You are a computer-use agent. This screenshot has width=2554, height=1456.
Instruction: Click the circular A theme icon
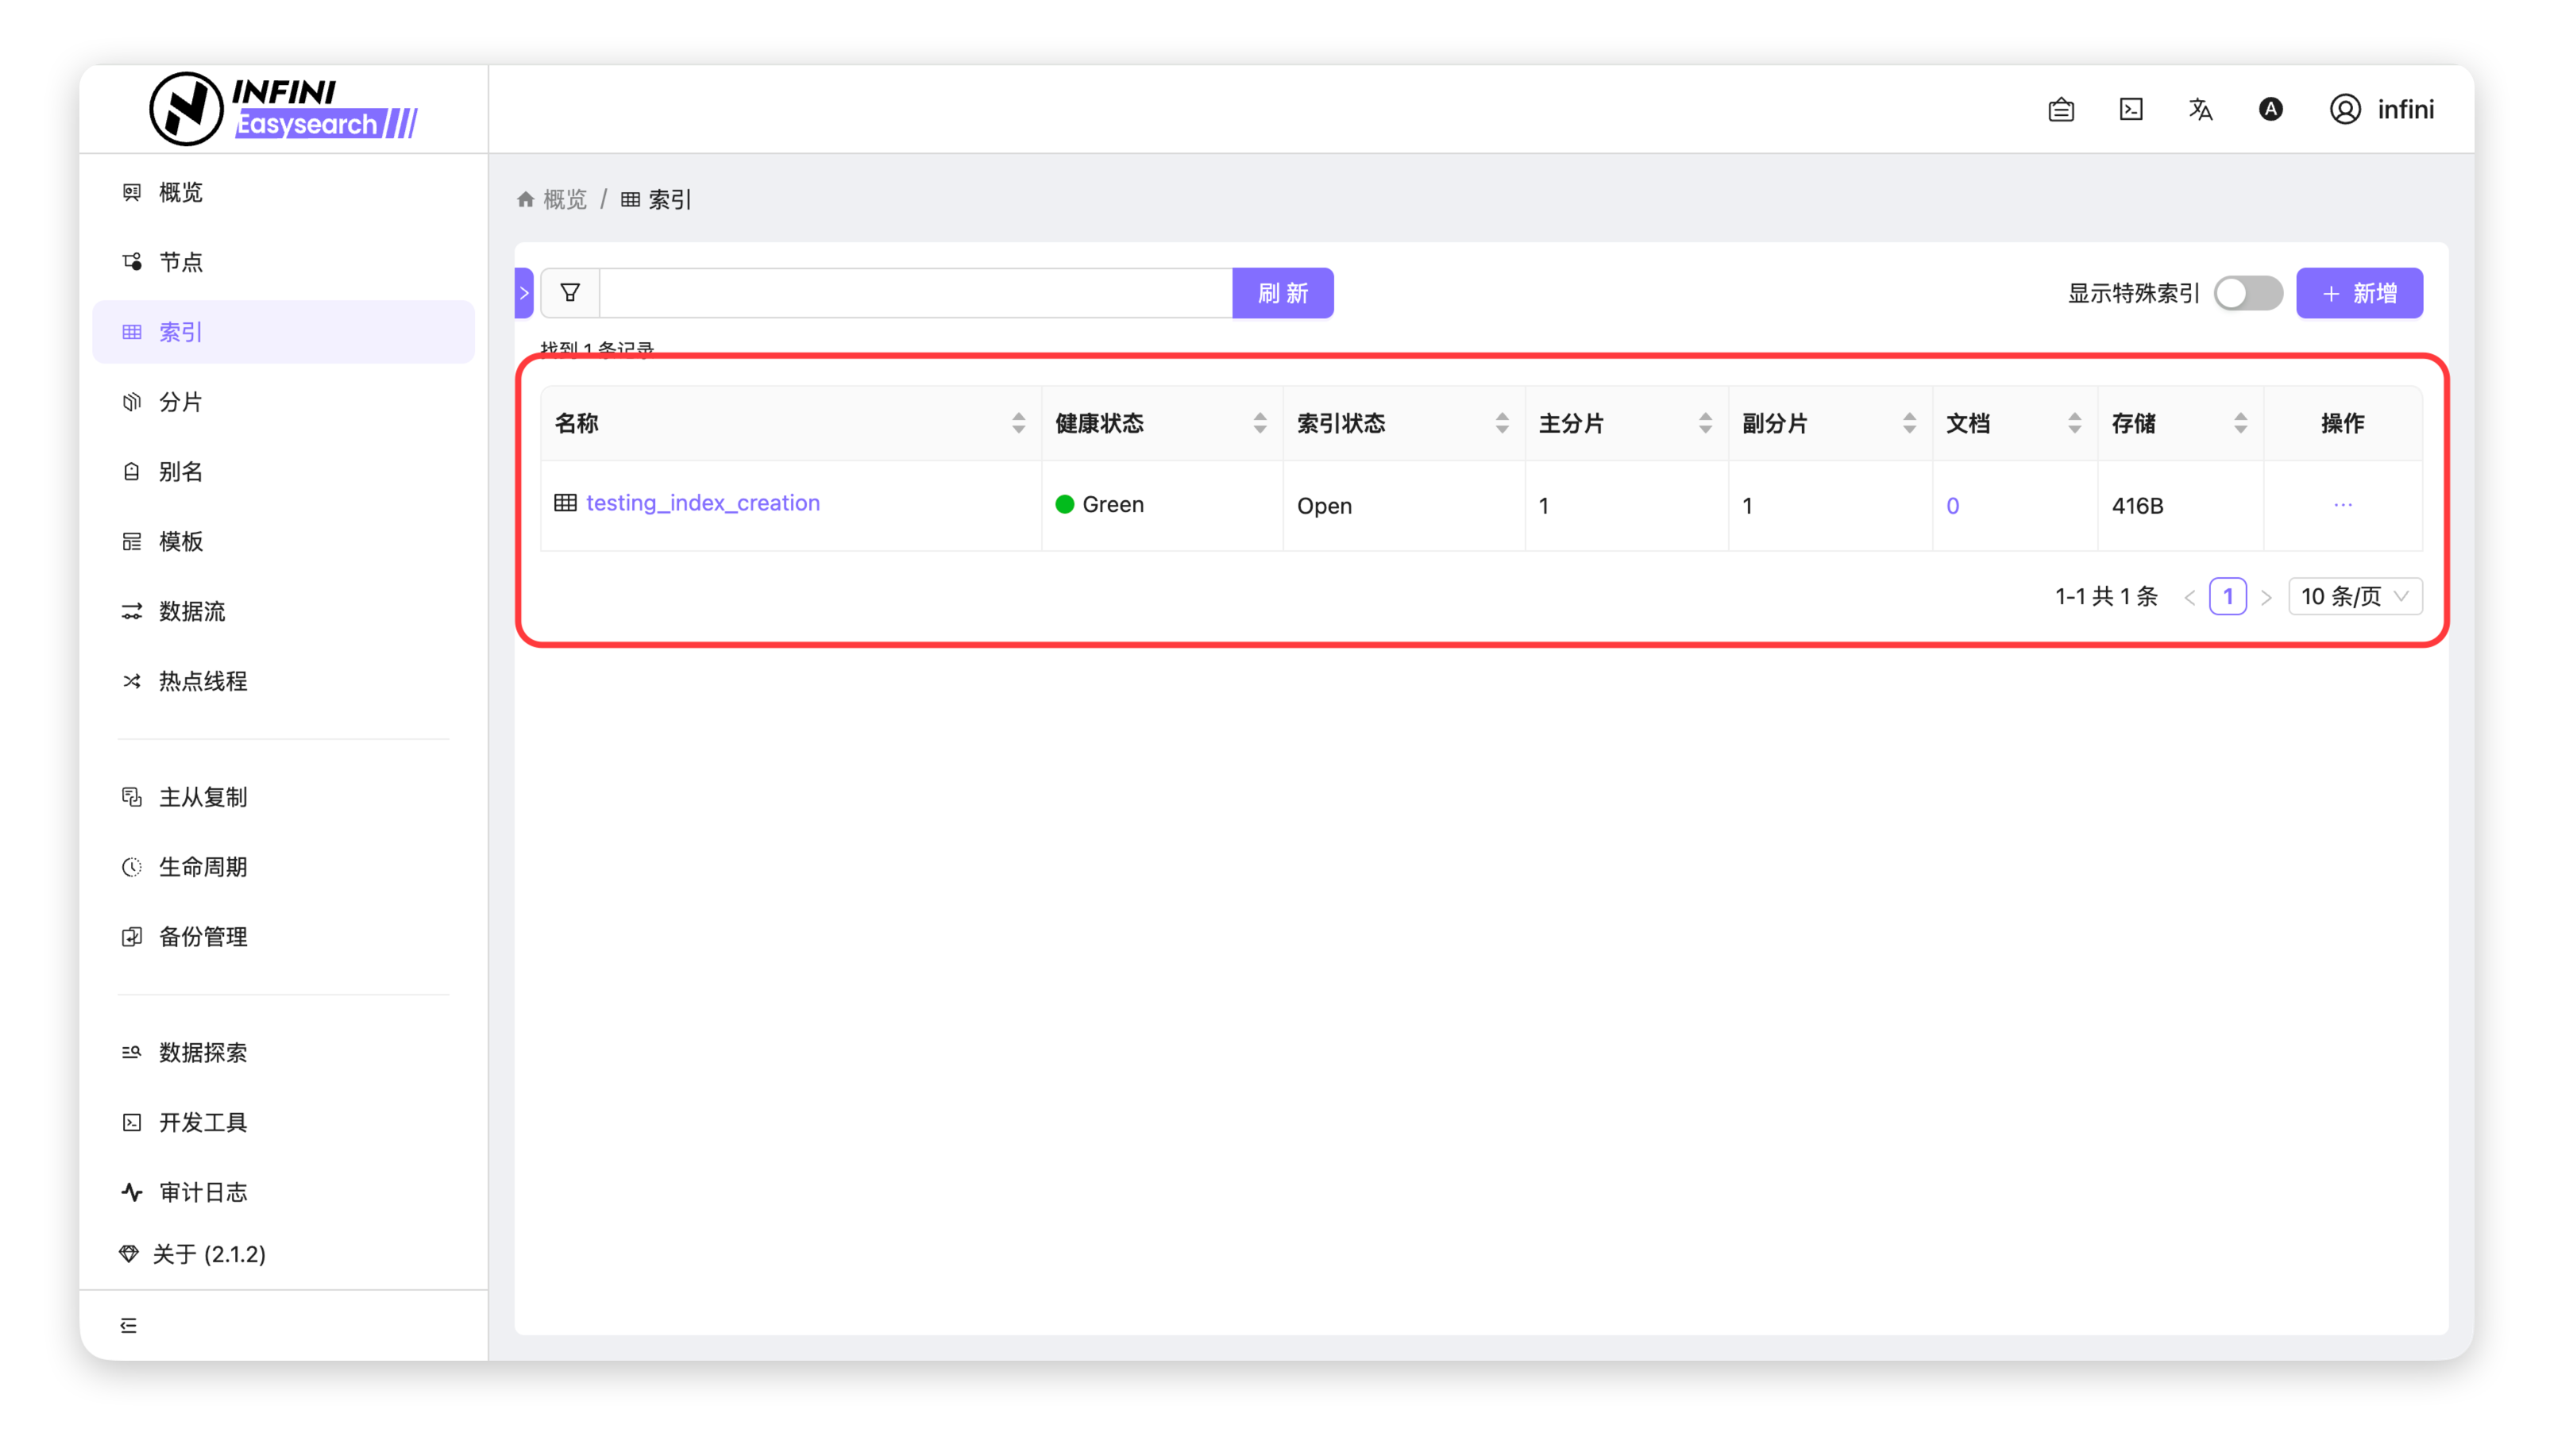coord(2270,109)
